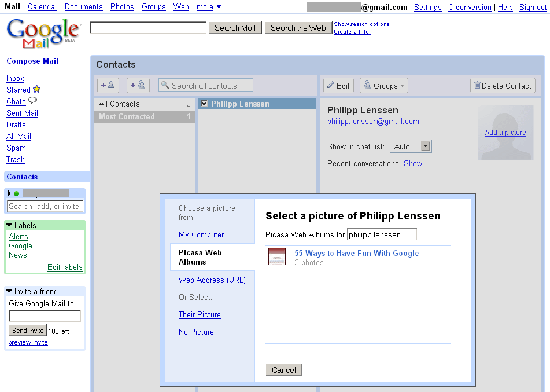Click the green online status dot in chat box
This screenshot has height=392, width=550.
click(16, 194)
